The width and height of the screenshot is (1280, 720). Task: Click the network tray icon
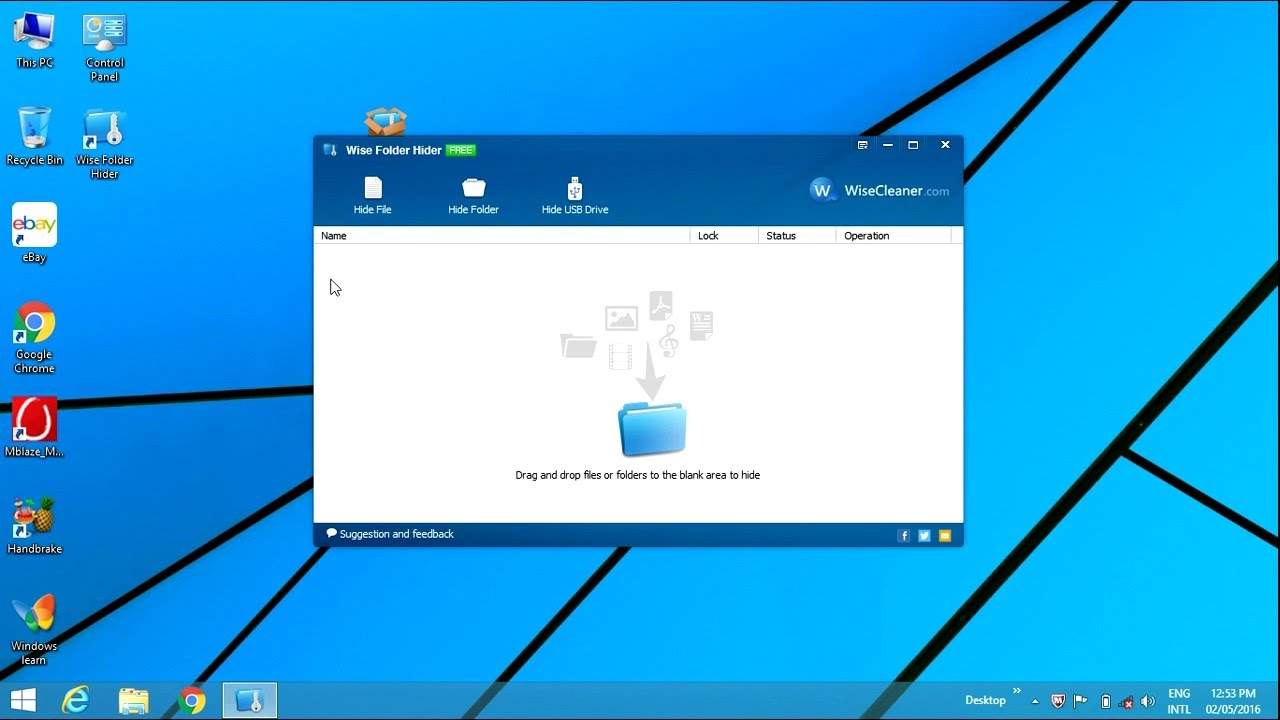click(1126, 702)
